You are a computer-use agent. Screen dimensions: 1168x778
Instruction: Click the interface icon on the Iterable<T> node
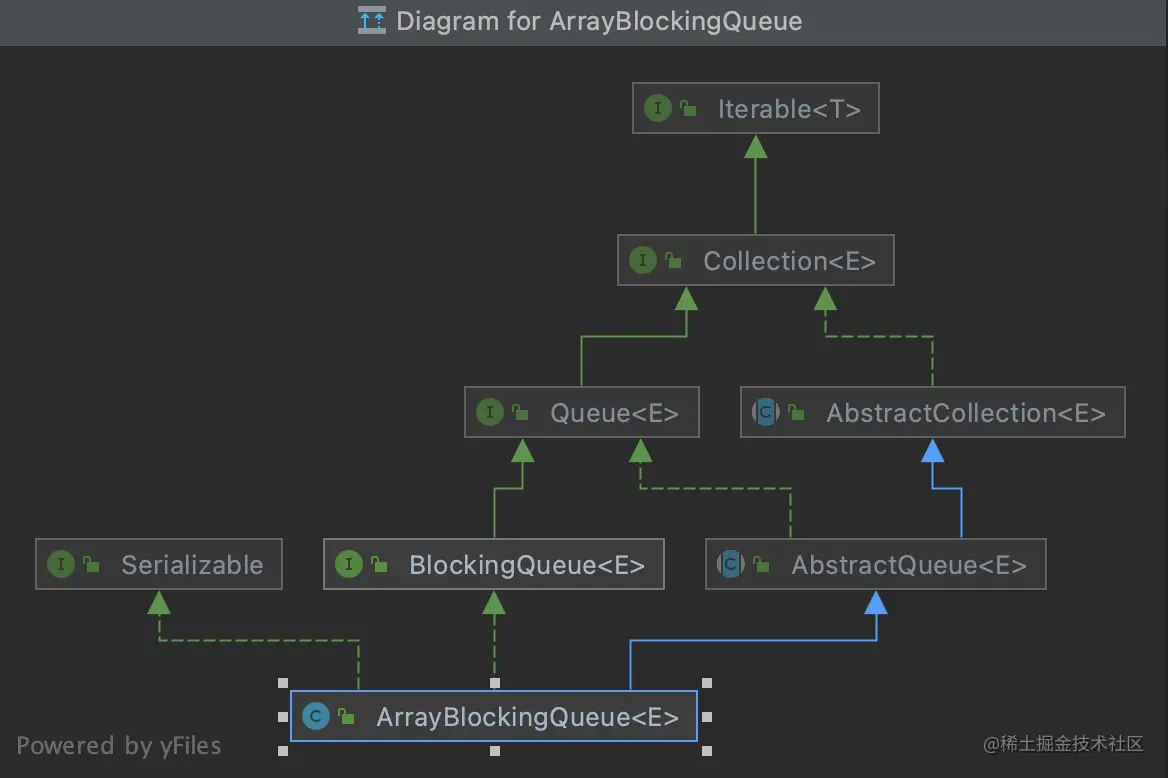point(657,108)
